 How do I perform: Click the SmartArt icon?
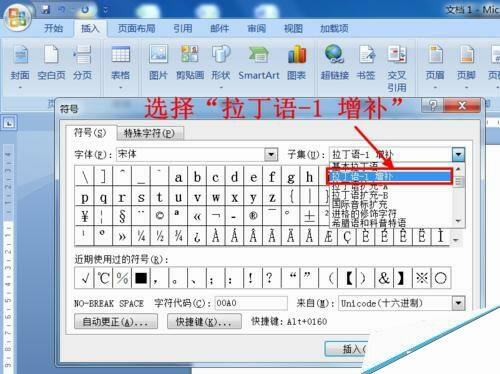259,54
